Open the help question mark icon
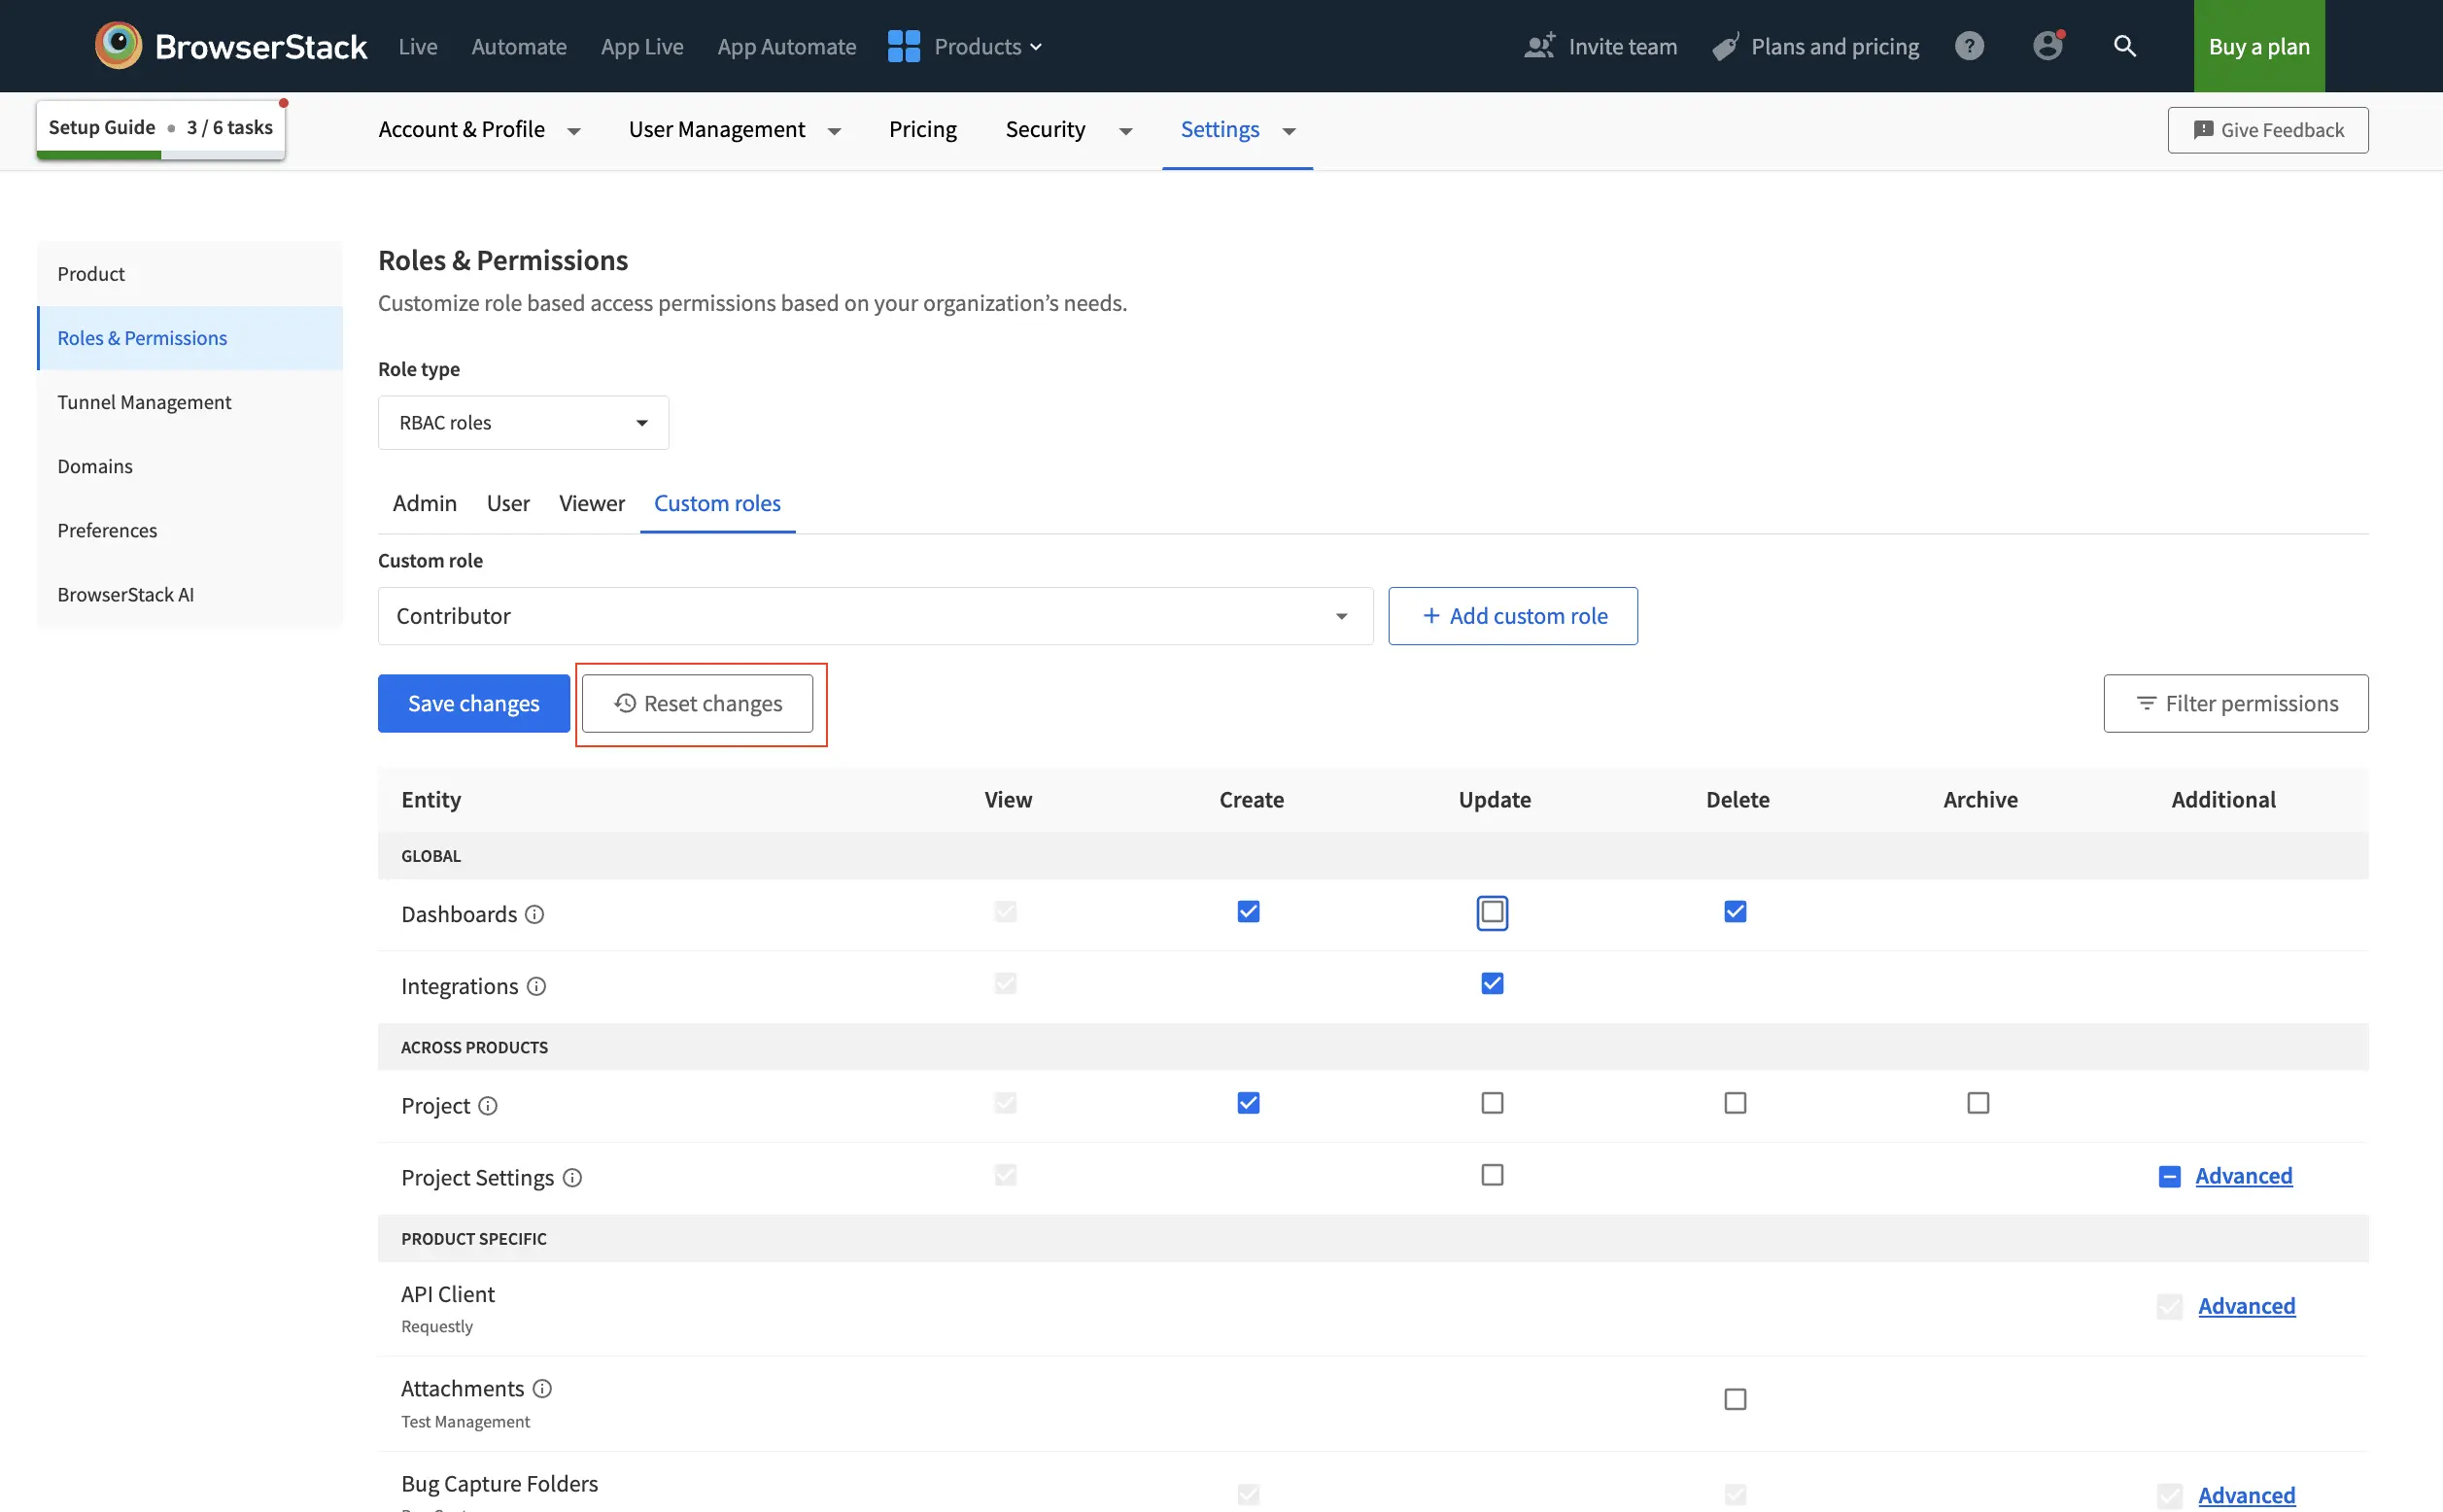2443x1512 pixels. pos(1968,46)
